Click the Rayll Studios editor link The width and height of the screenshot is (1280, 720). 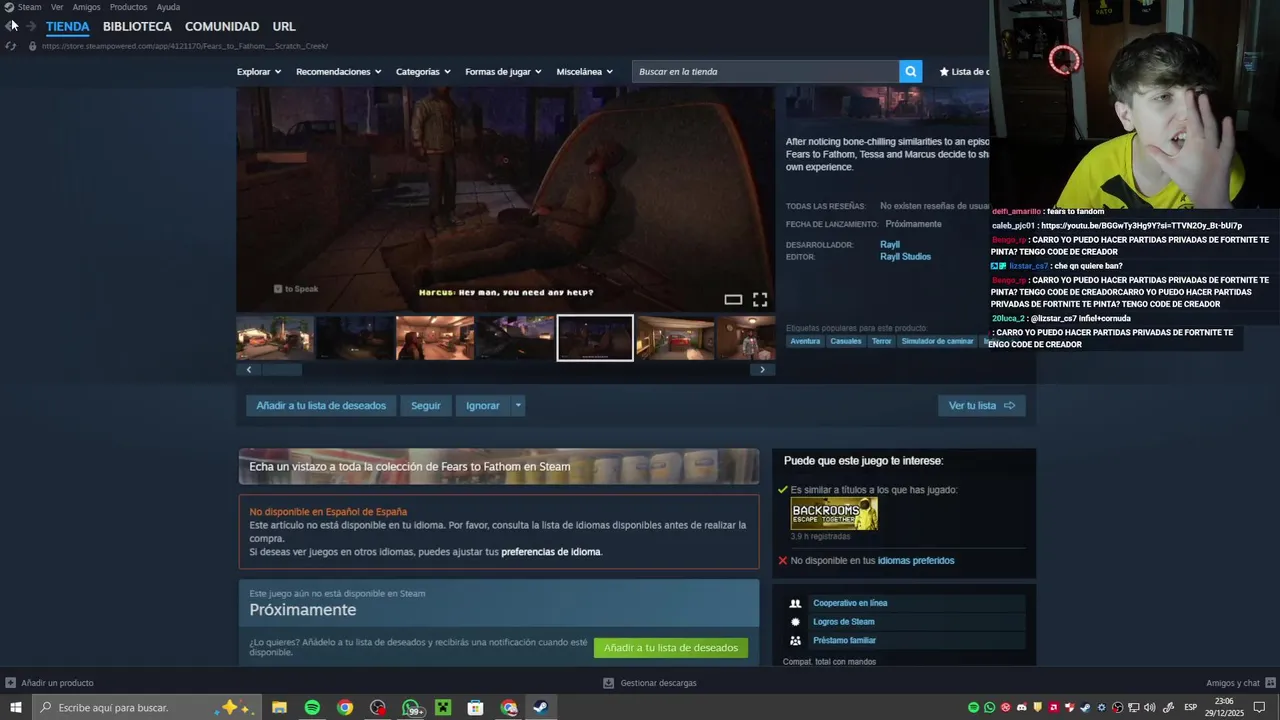(x=905, y=257)
